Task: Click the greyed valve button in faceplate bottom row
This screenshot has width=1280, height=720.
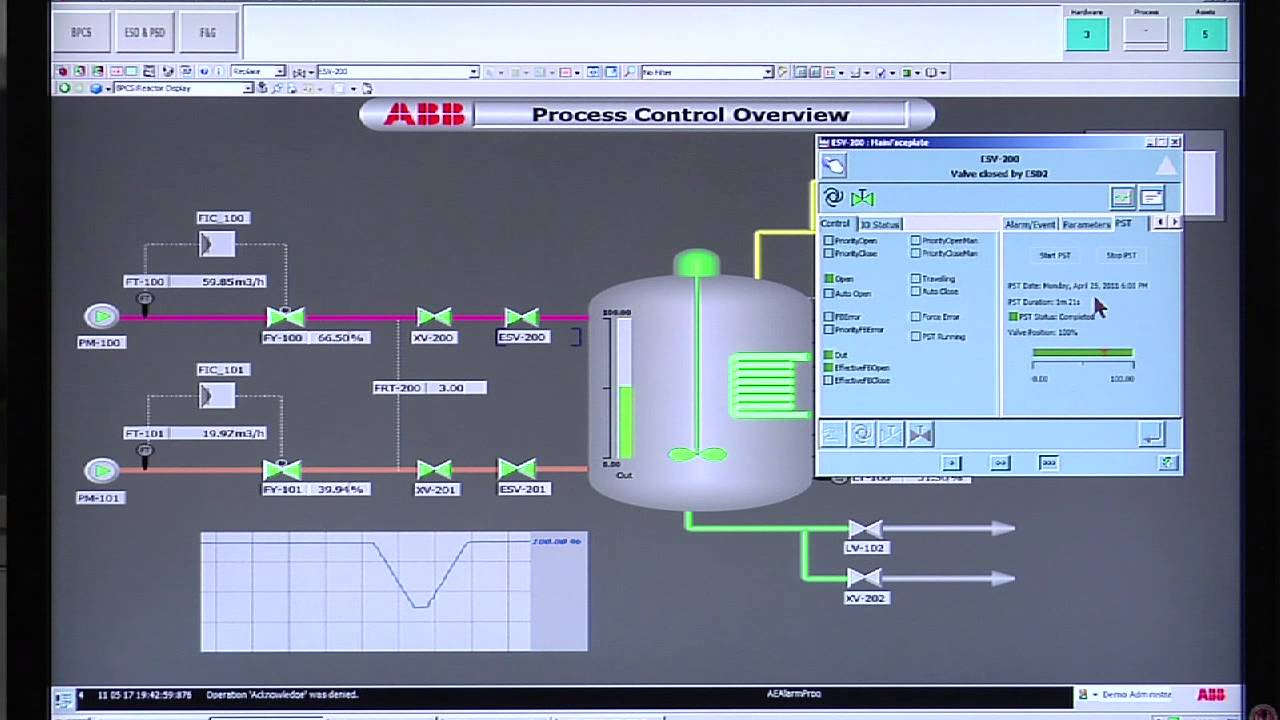Action: [x=920, y=434]
